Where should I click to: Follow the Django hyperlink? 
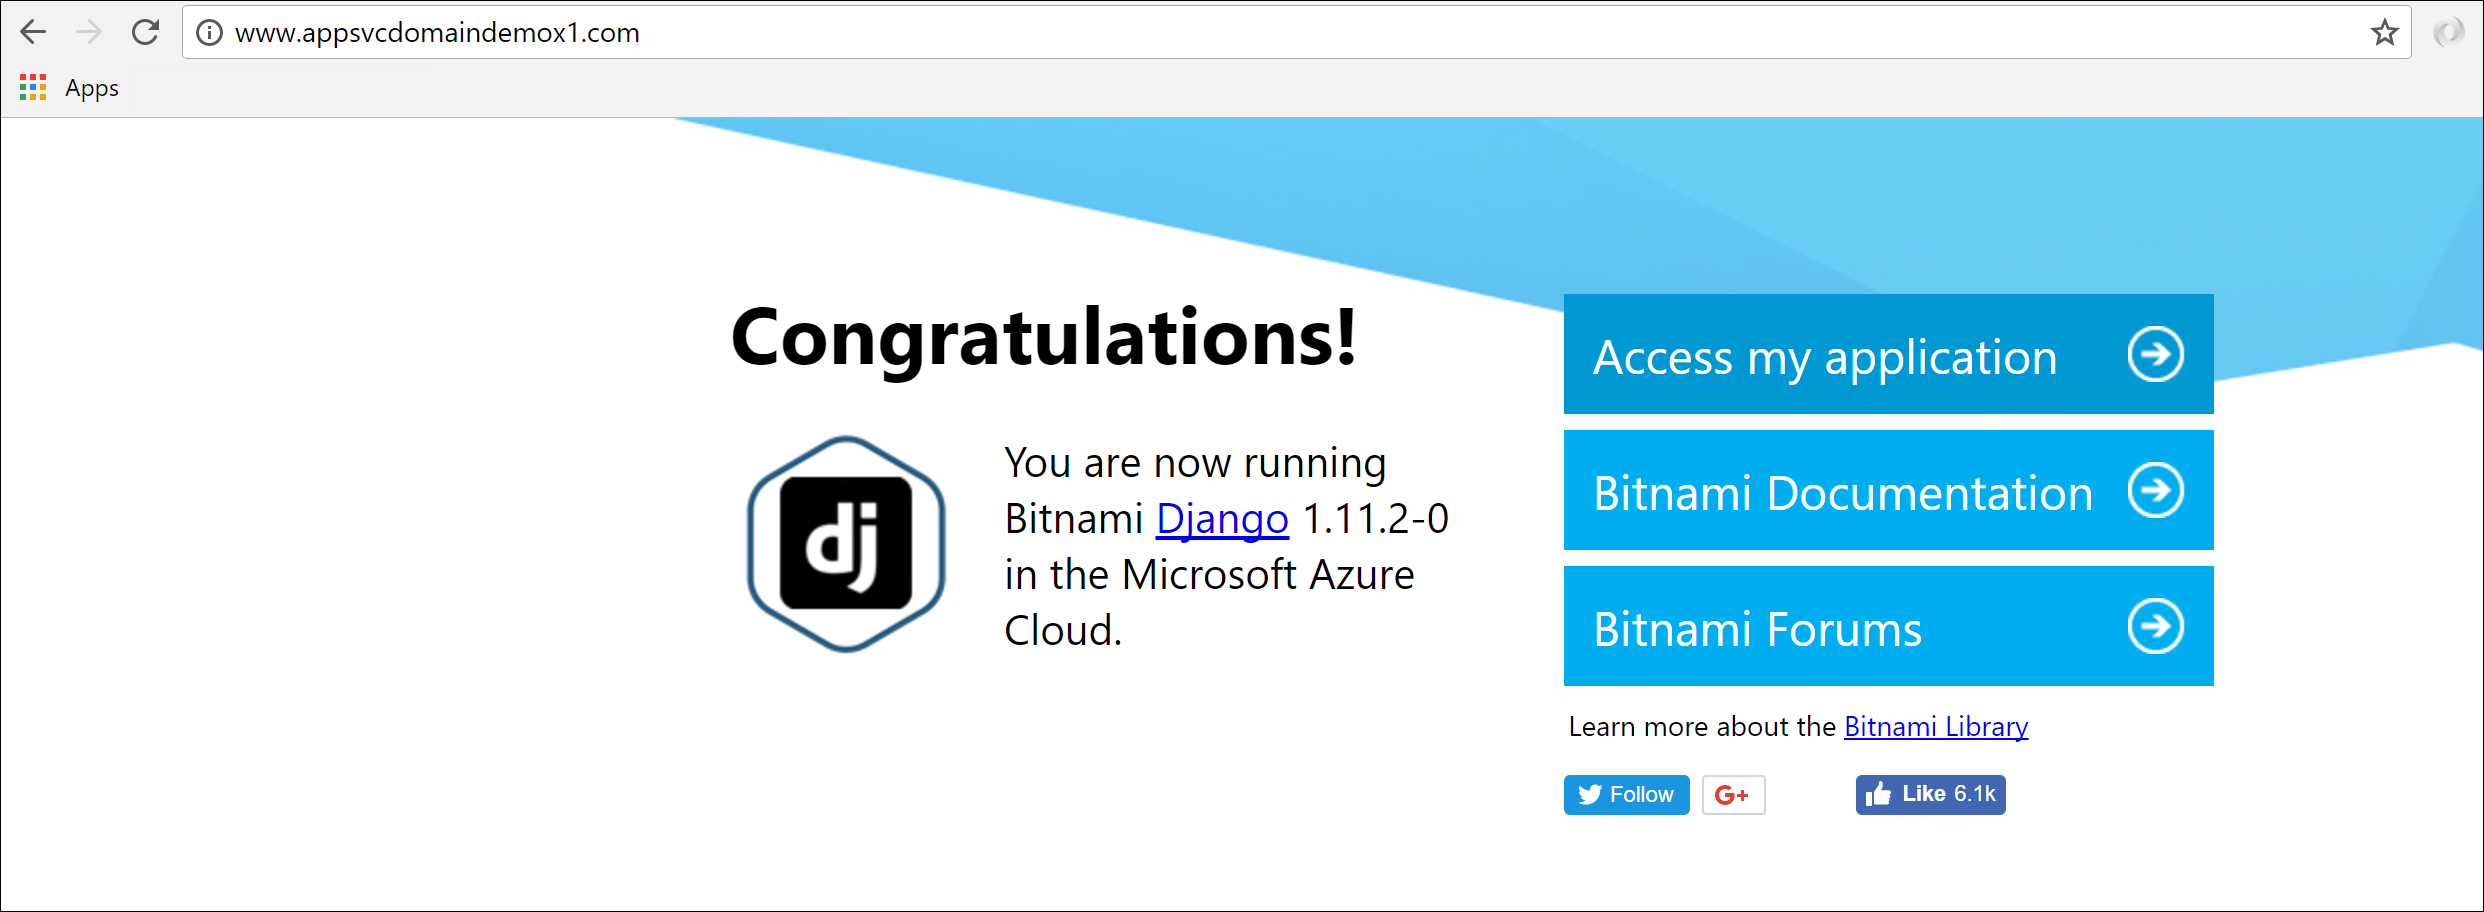[1222, 519]
